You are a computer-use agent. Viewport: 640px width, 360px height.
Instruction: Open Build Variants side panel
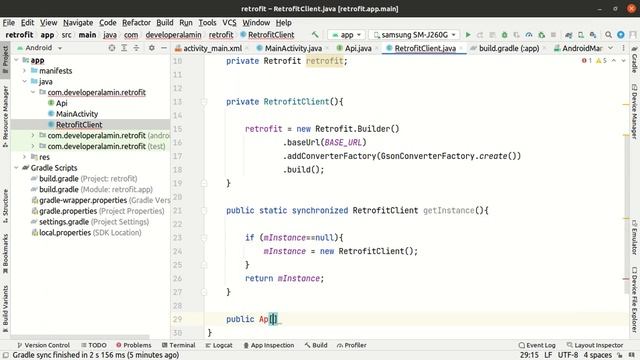[x=5, y=308]
